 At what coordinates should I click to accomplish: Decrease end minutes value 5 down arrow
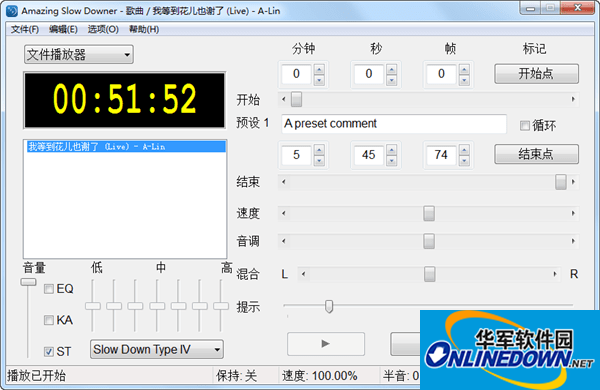(x=319, y=160)
